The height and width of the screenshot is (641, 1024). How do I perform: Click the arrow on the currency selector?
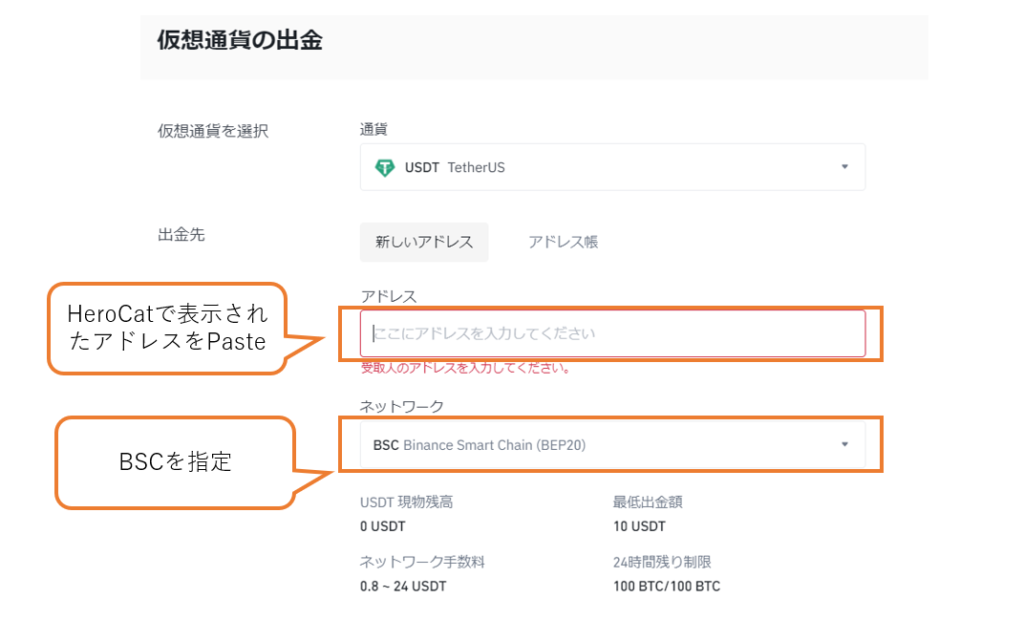point(844,167)
